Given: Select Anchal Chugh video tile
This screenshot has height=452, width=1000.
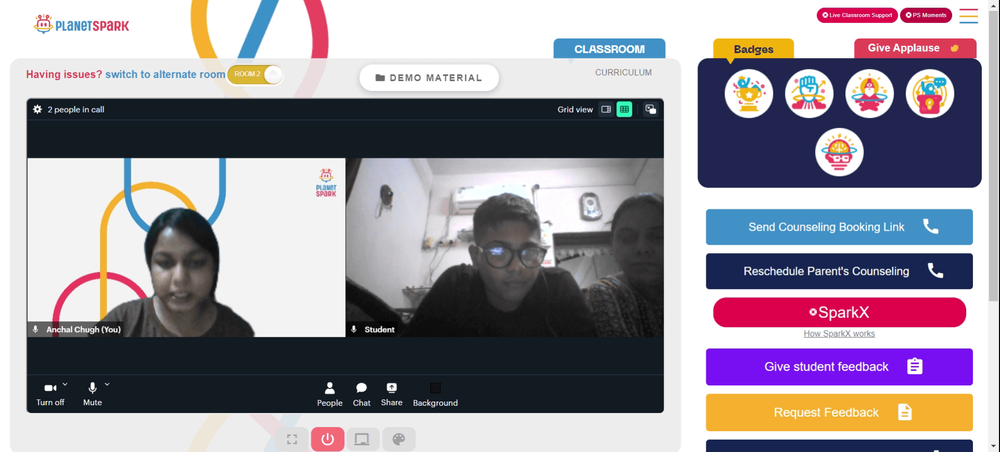Looking at the screenshot, I should [x=186, y=247].
